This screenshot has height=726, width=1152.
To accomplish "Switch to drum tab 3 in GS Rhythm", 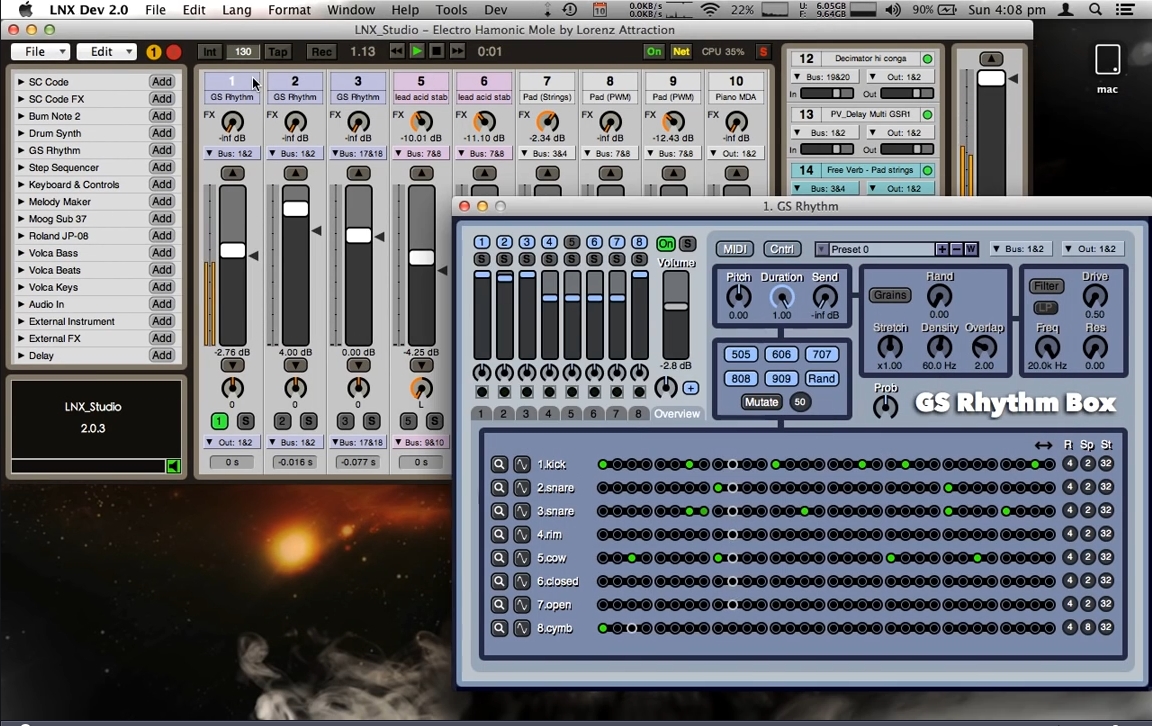I will pos(525,414).
